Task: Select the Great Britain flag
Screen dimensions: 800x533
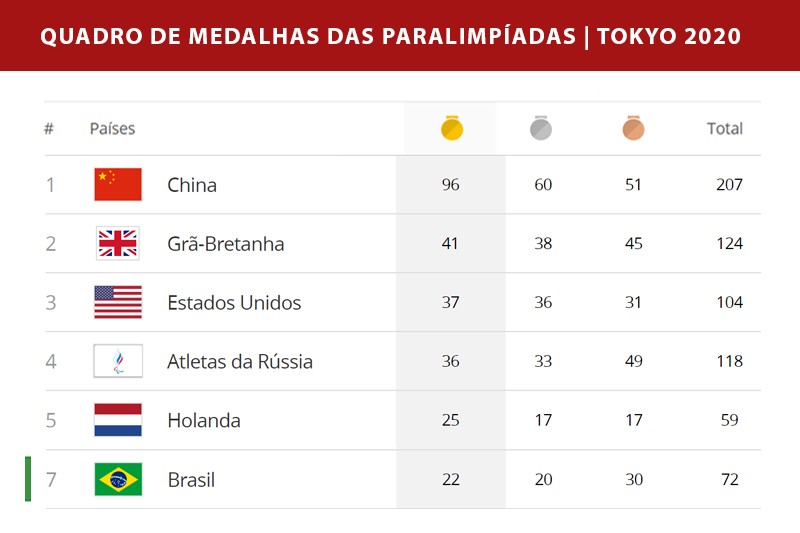Action: pos(118,243)
